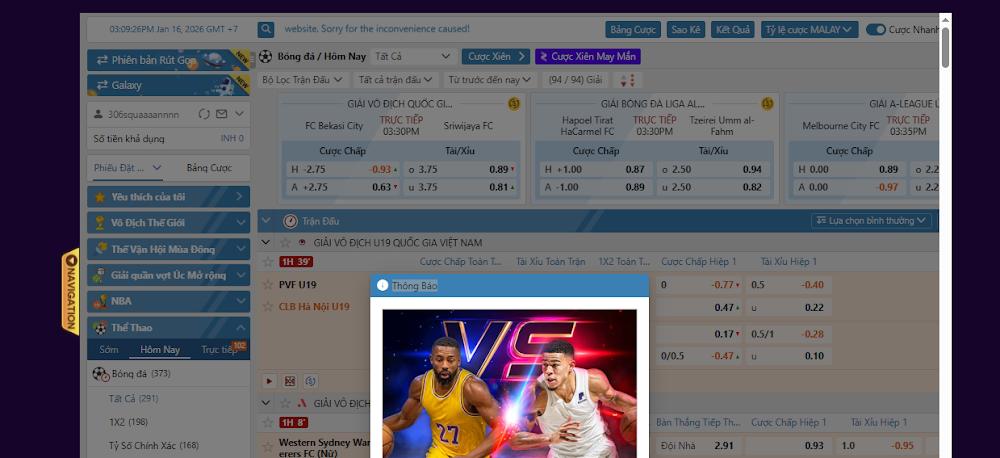
Task: Click the sort order arrows icon
Action: pos(627,80)
